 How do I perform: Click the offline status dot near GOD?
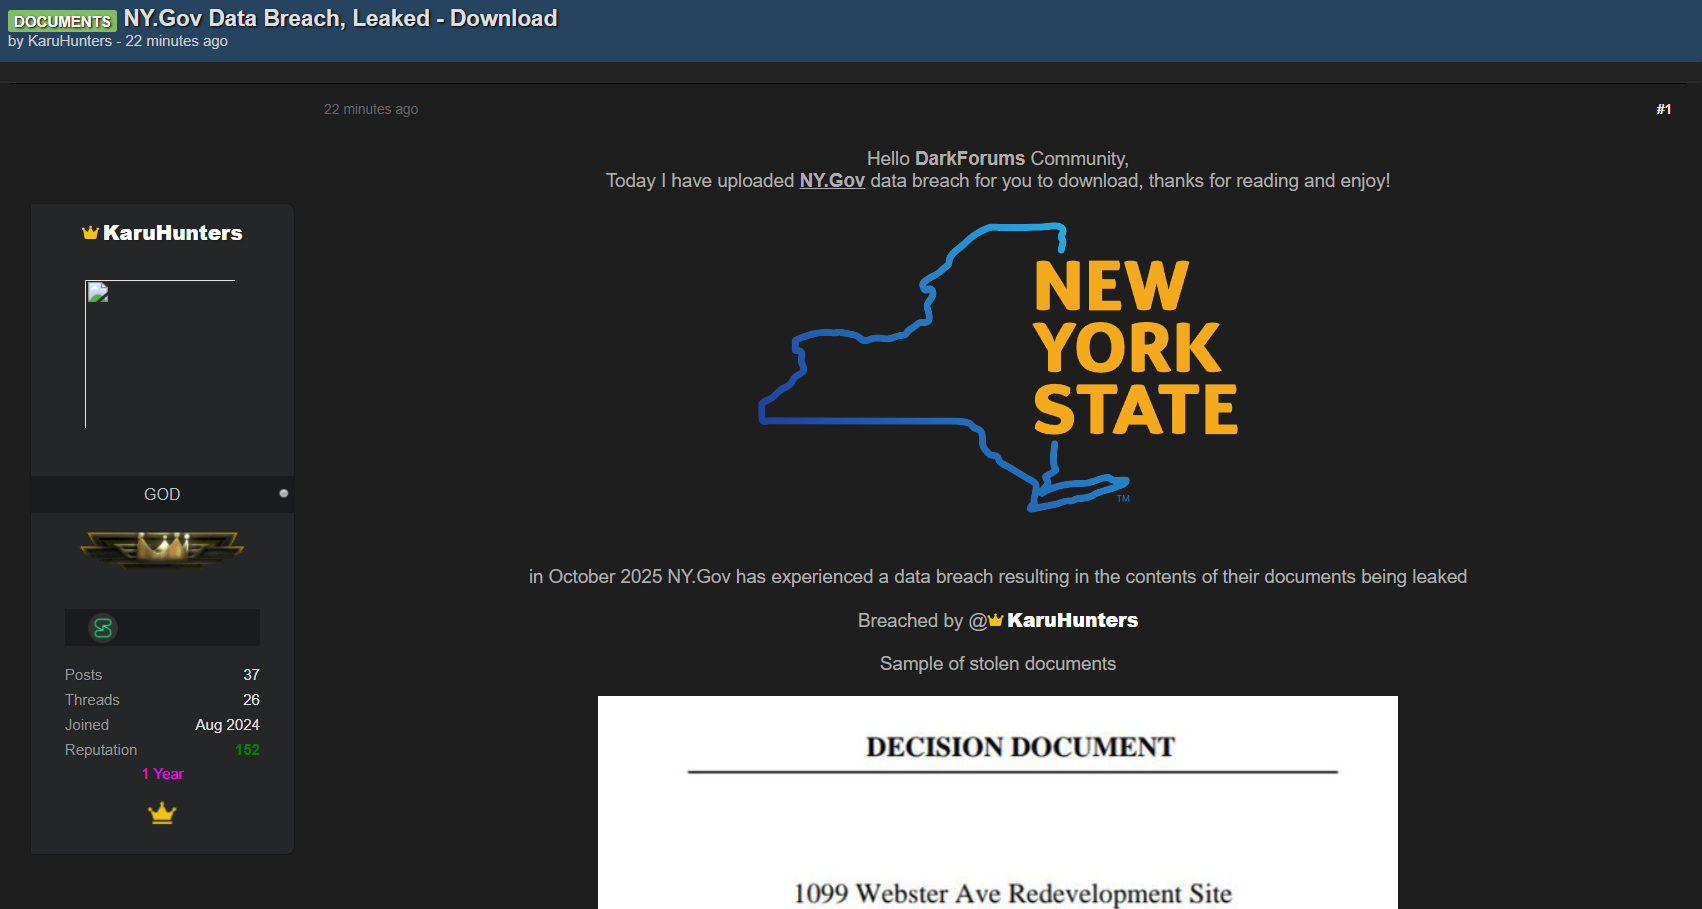pyautogui.click(x=284, y=493)
